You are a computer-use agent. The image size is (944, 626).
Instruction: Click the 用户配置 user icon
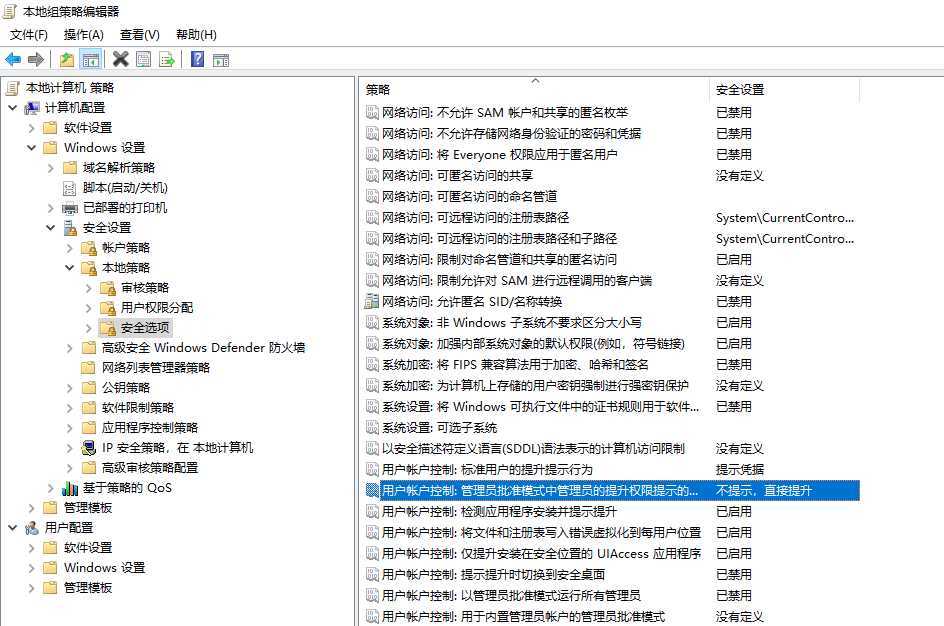coord(31,528)
